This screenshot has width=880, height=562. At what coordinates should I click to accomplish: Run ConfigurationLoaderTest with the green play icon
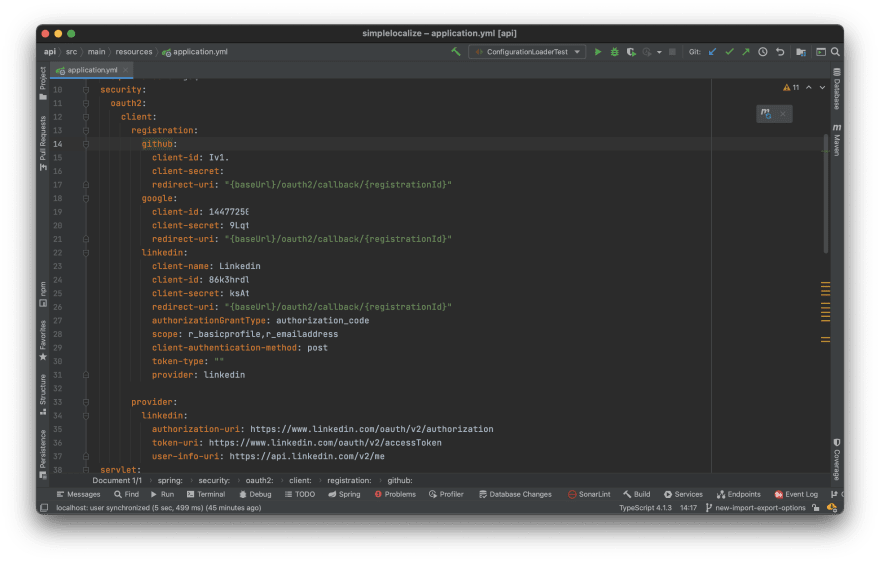pyautogui.click(x=598, y=52)
